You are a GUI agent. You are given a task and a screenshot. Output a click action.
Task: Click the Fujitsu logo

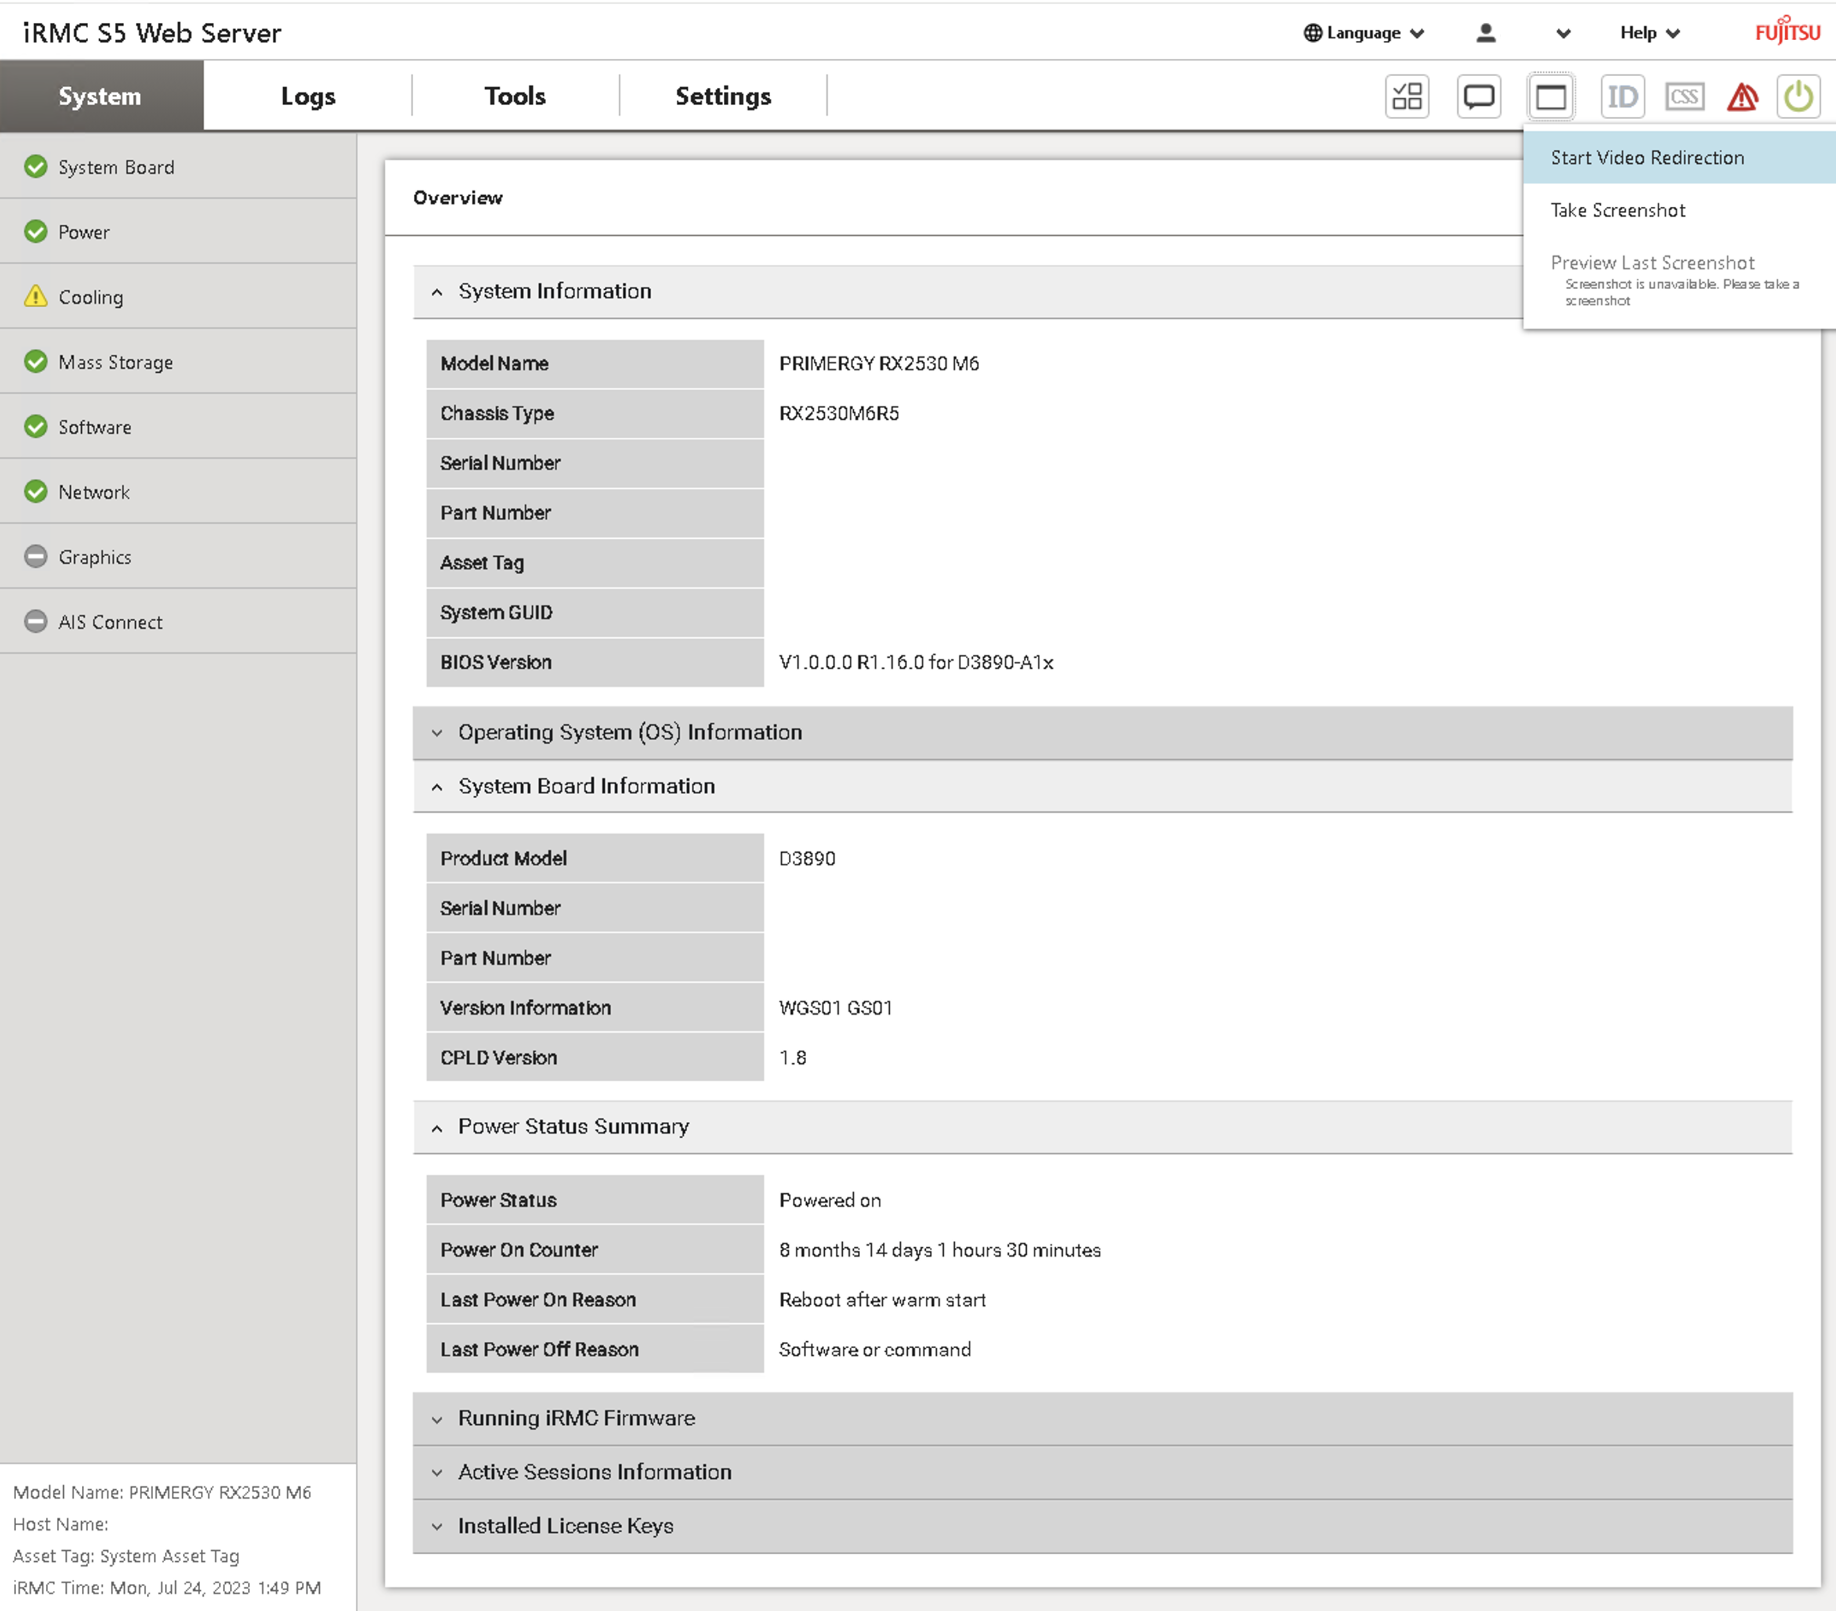pos(1788,31)
